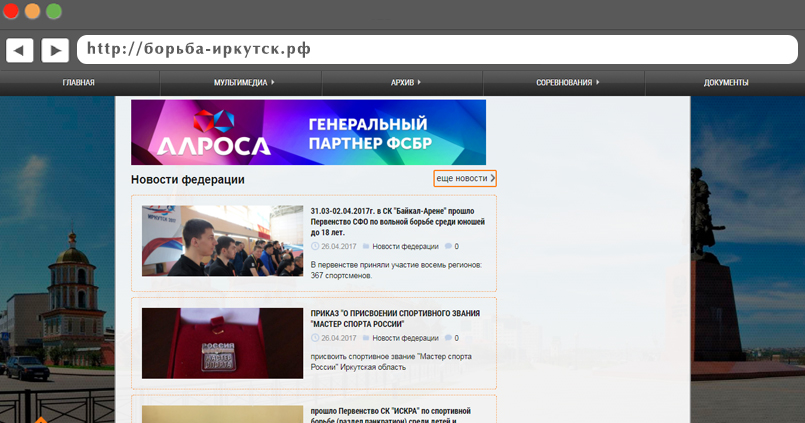
Task: Click the folder icon on the ПРИКАЗ article
Action: [366, 338]
